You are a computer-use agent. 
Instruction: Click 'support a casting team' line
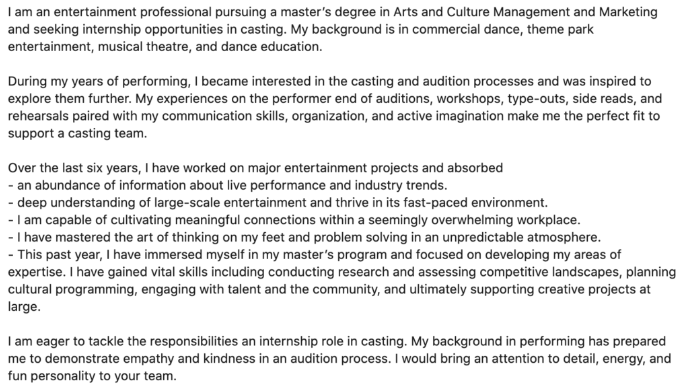[77, 133]
